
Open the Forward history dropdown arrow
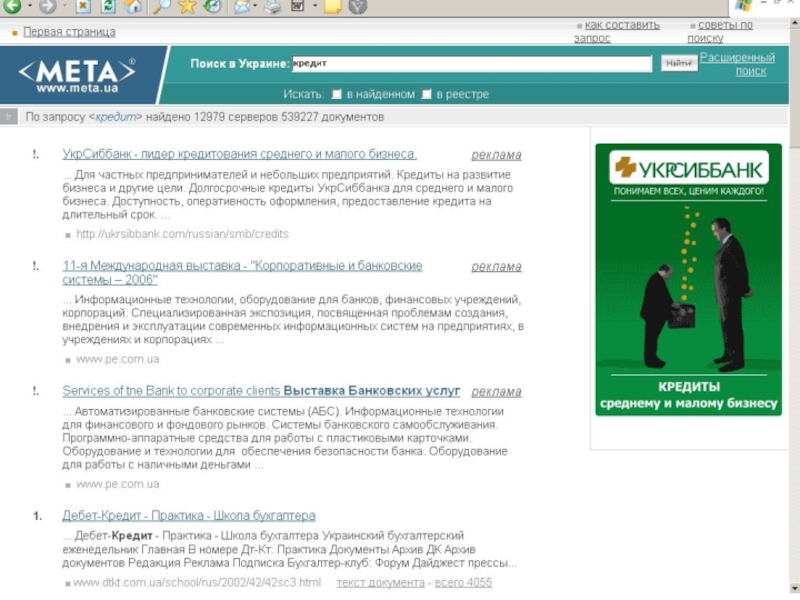65,6
